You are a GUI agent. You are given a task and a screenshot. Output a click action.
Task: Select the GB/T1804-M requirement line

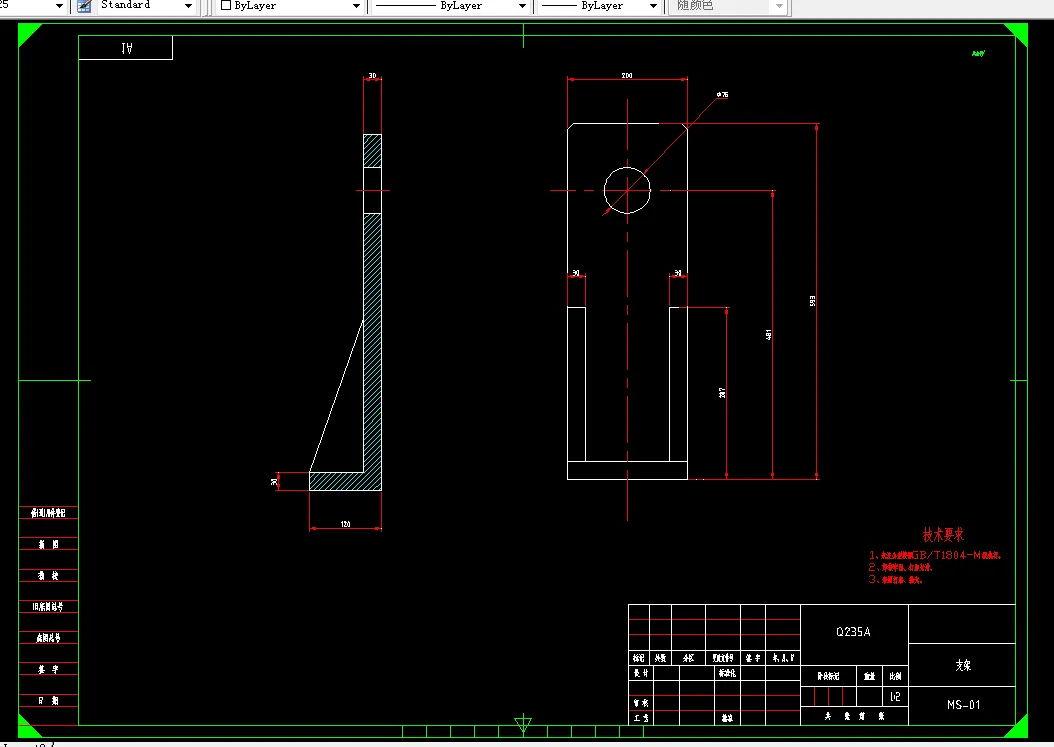[x=935, y=555]
